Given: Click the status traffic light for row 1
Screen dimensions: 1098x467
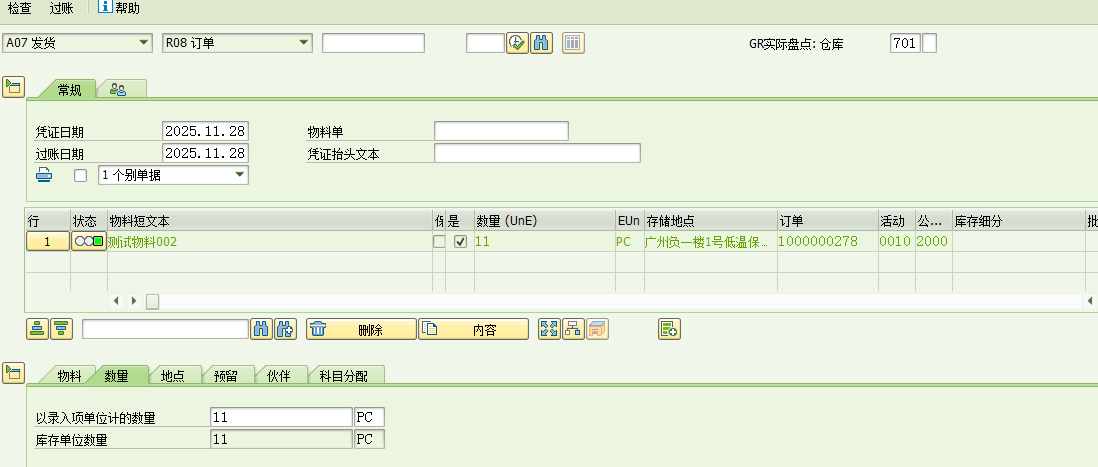Looking at the screenshot, I should (88, 242).
